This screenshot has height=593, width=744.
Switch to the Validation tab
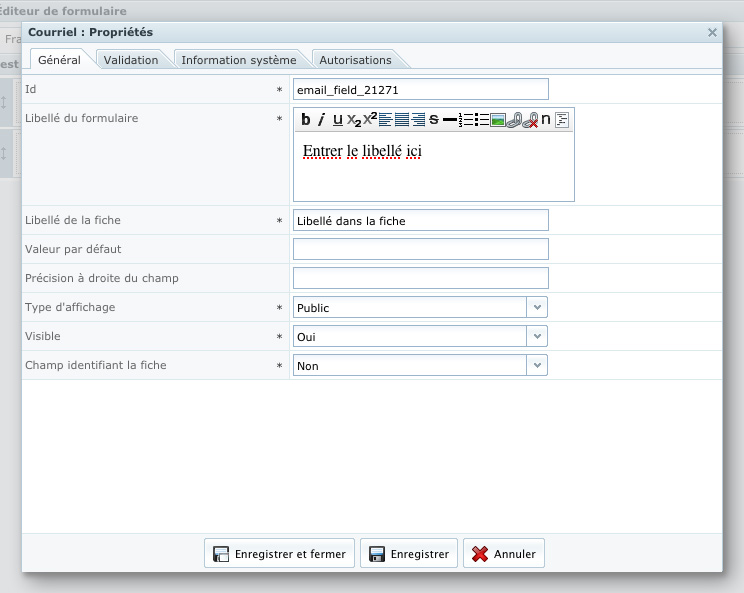[131, 60]
